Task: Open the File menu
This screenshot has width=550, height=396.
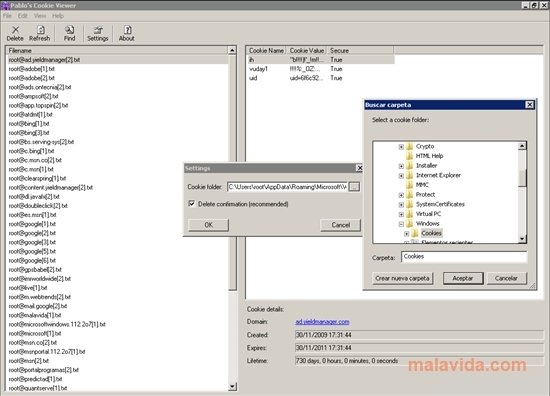Action: tap(7, 16)
